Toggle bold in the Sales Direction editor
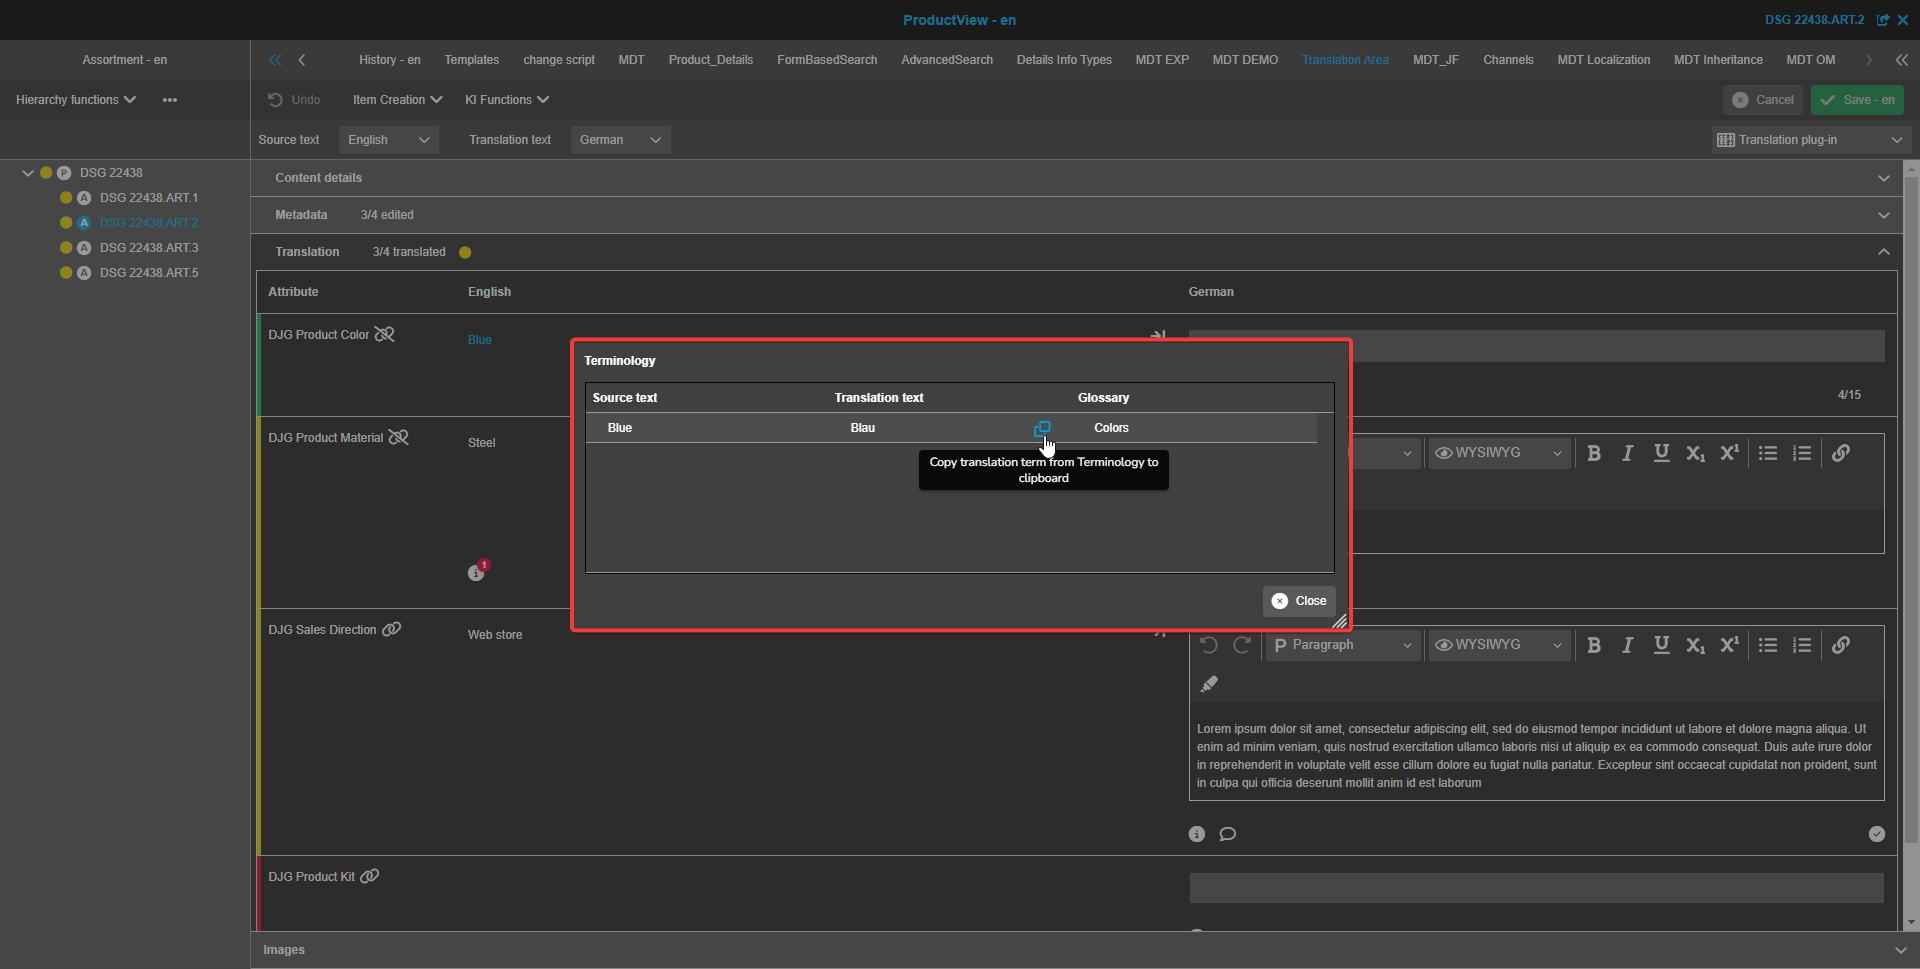Viewport: 1920px width, 969px height. click(x=1594, y=646)
